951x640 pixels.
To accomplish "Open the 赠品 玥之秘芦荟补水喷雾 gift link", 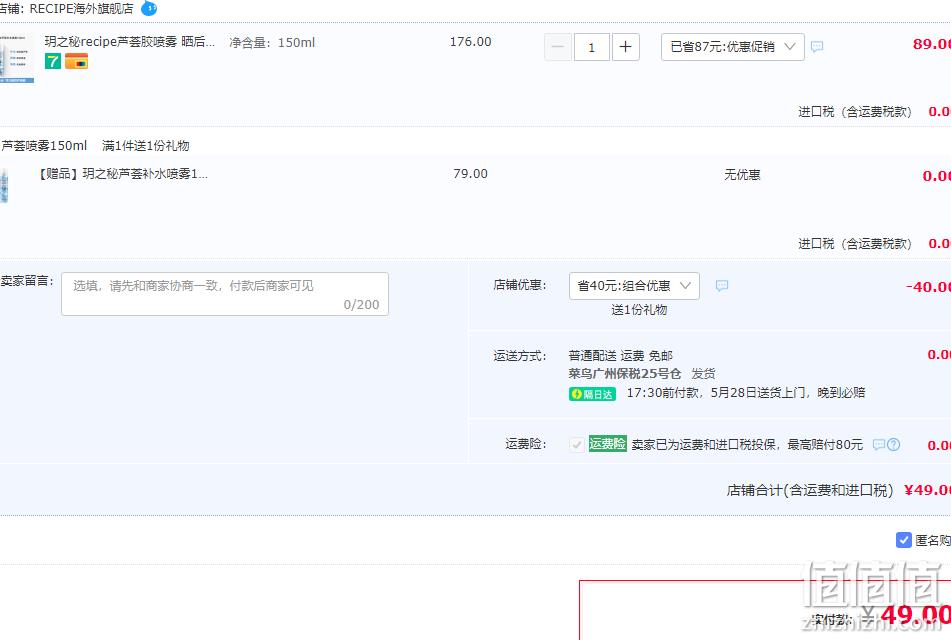I will [123, 174].
